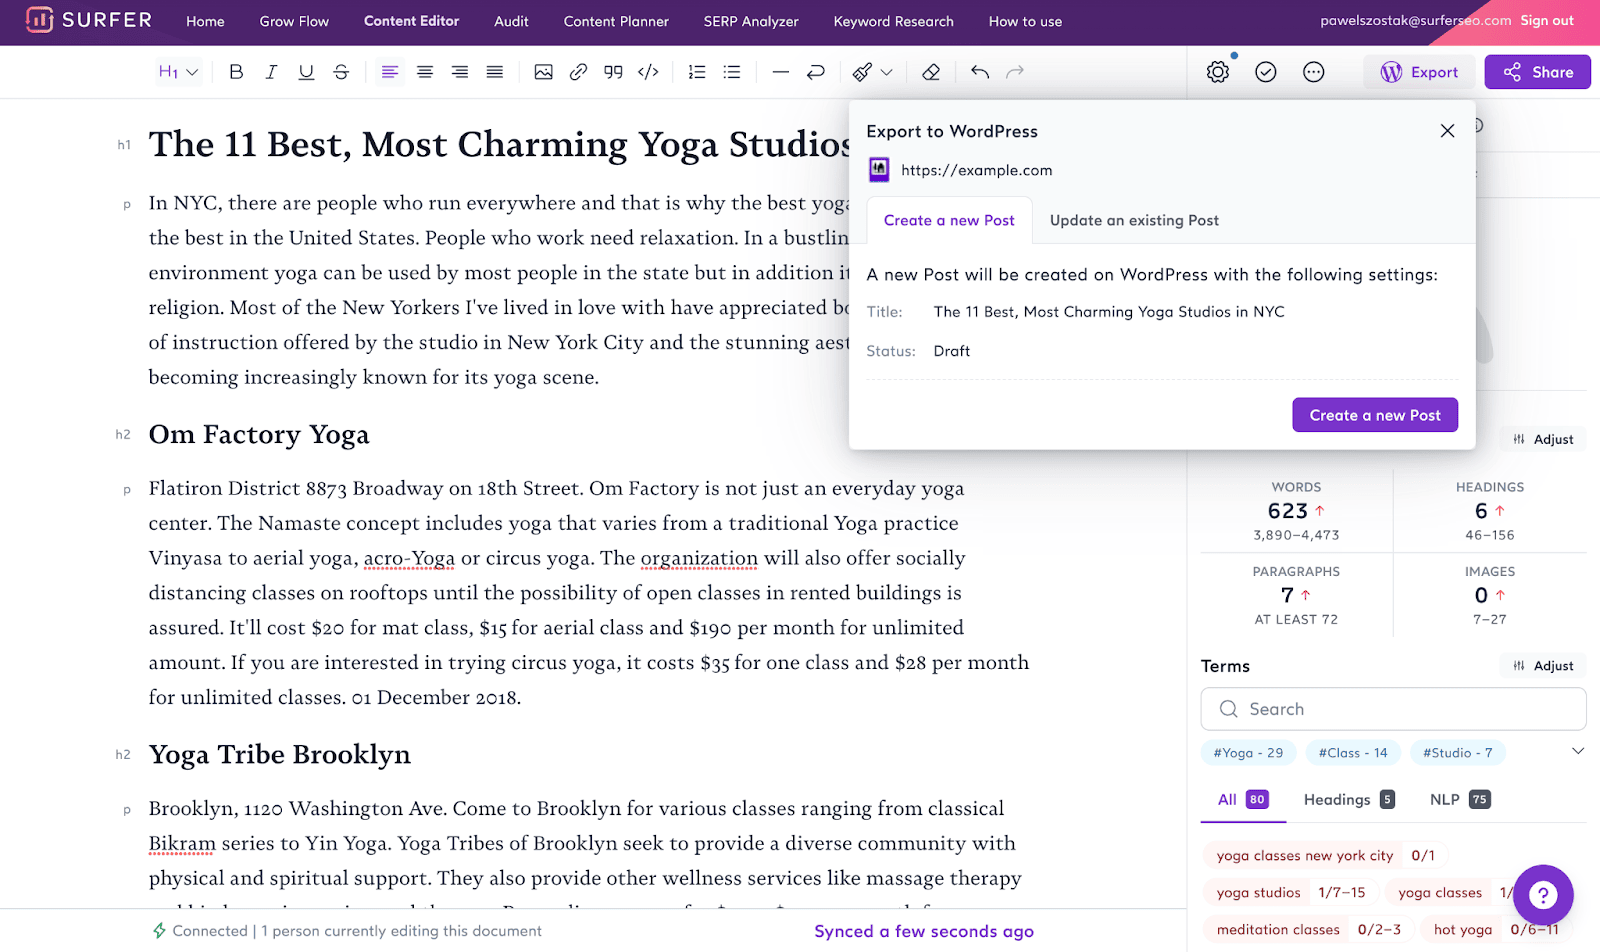Click Sign out
The height and width of the screenshot is (952, 1600).
pyautogui.click(x=1547, y=20)
